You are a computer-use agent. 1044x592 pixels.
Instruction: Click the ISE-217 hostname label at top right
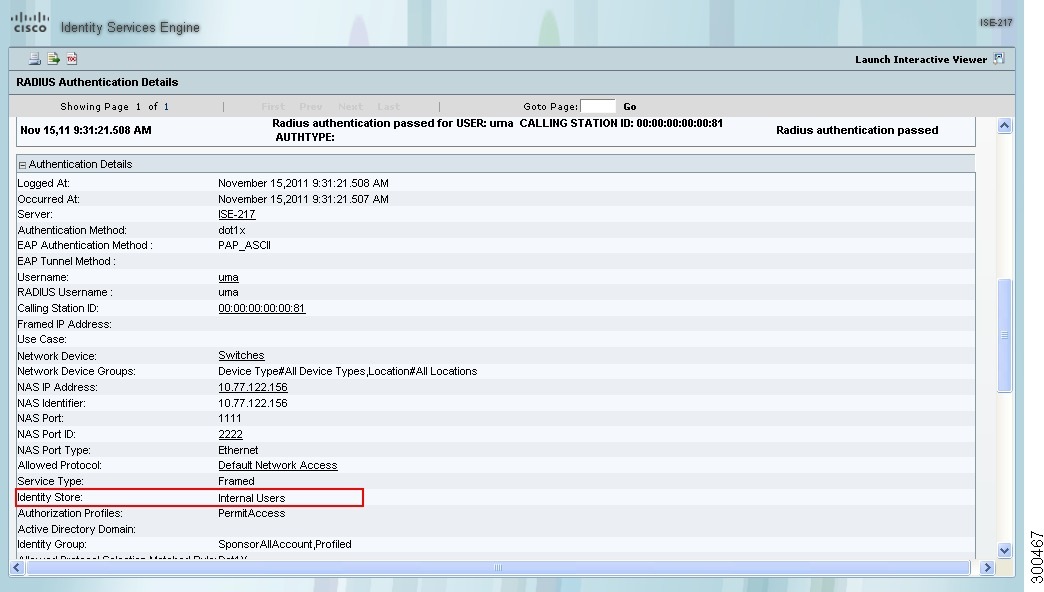pos(995,23)
